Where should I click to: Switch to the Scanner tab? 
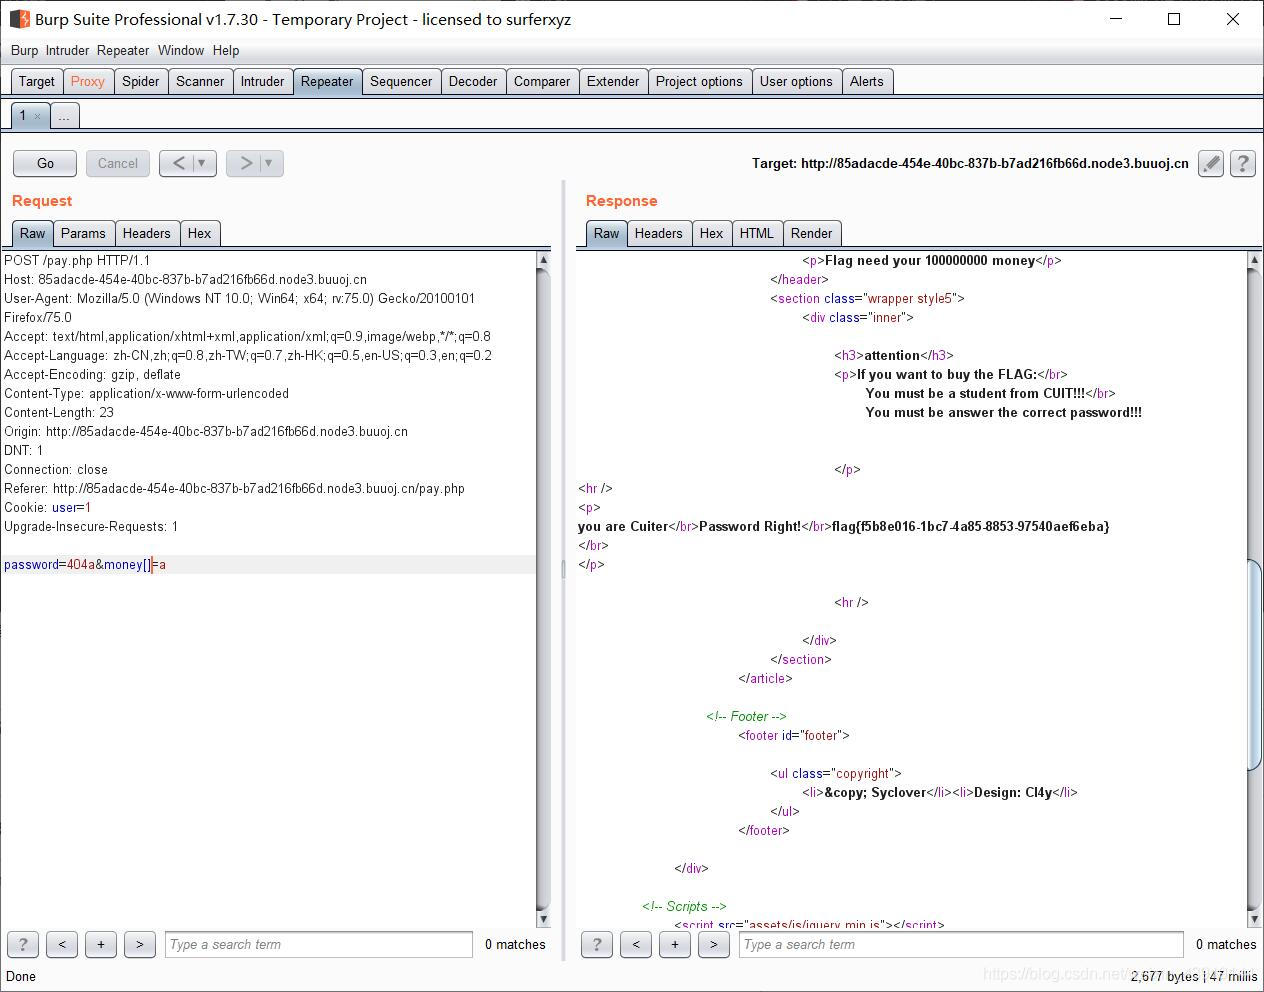[x=200, y=81]
